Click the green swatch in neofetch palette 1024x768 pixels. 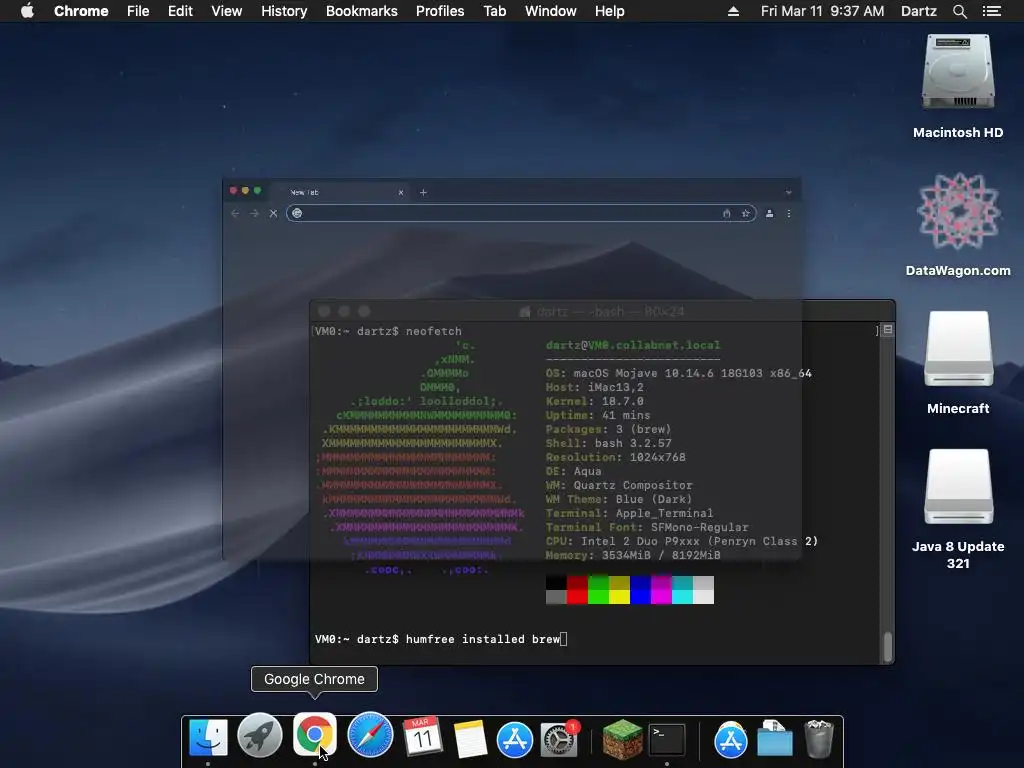point(598,590)
